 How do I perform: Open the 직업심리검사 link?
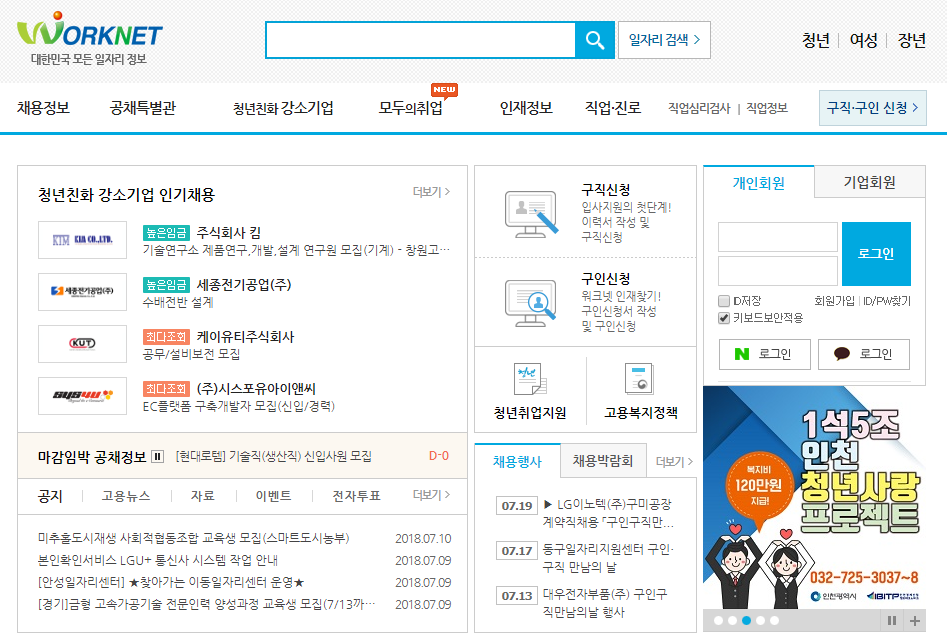tap(699, 108)
